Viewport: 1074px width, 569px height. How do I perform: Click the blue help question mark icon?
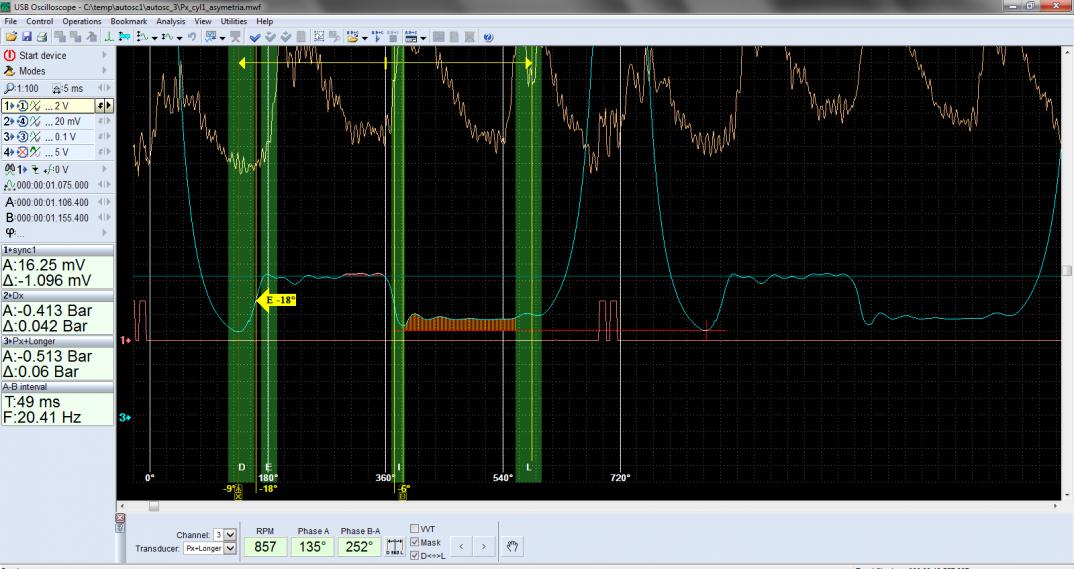[488, 37]
